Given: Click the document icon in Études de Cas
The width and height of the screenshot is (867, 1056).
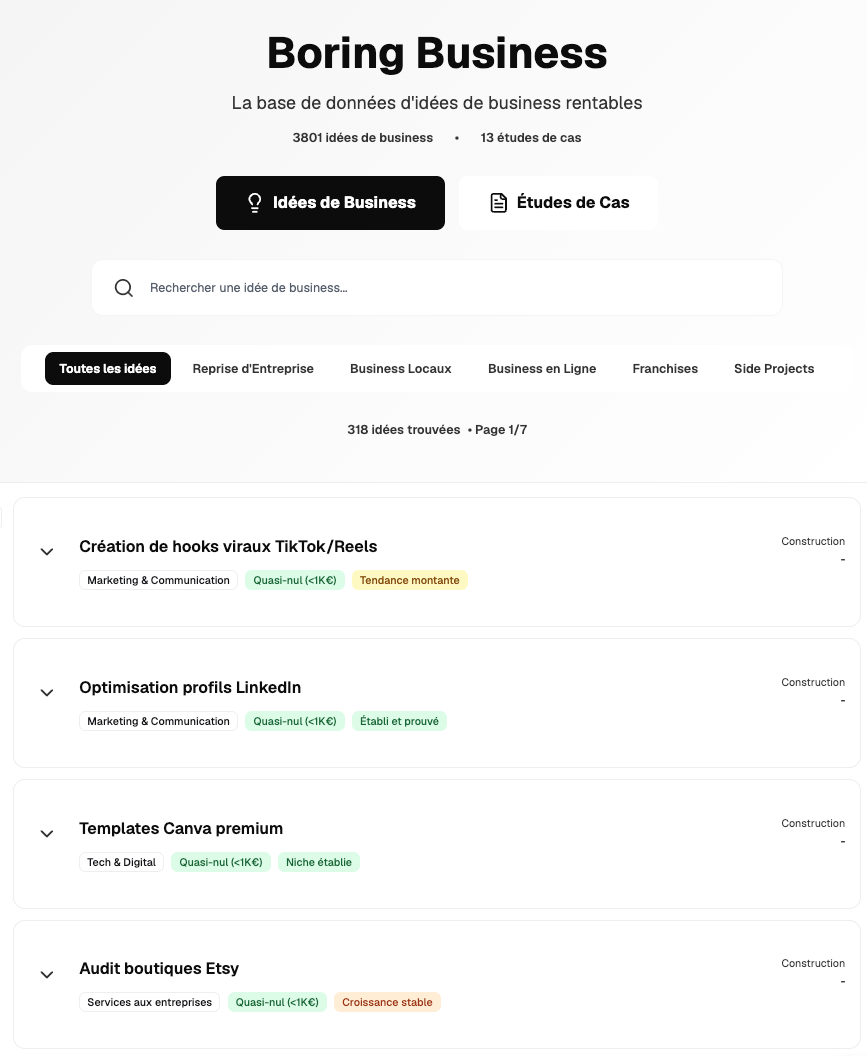Looking at the screenshot, I should click(498, 203).
